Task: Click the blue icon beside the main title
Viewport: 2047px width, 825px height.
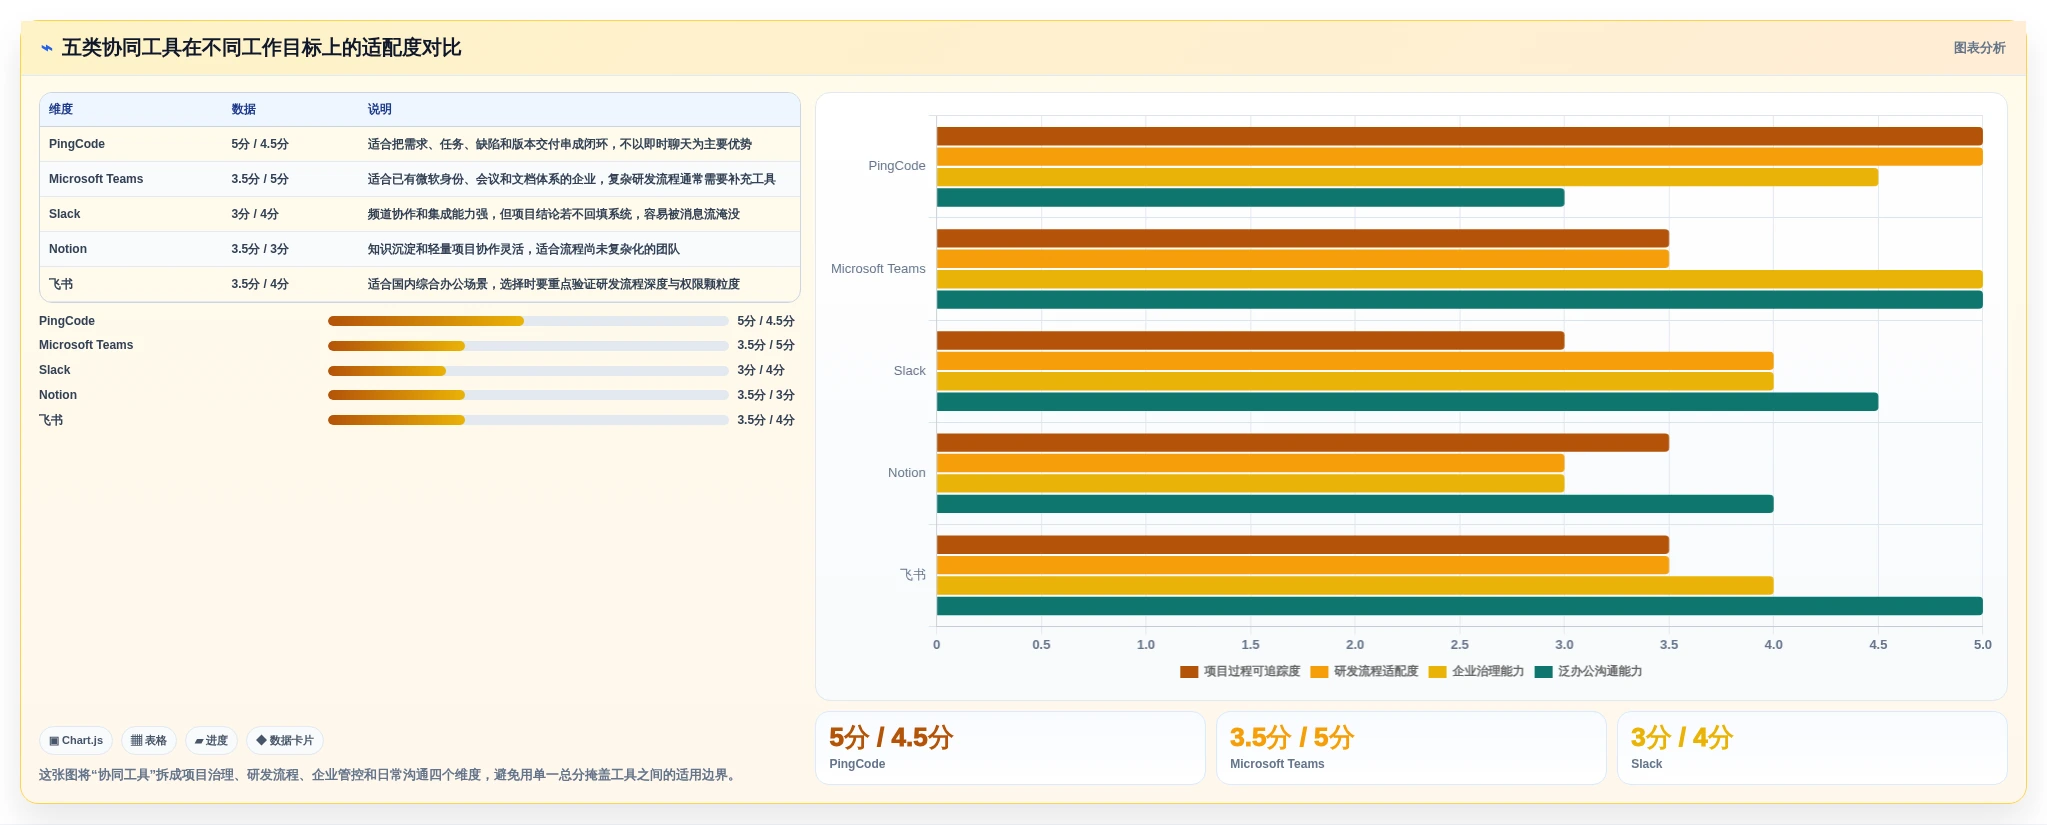Action: [x=46, y=48]
